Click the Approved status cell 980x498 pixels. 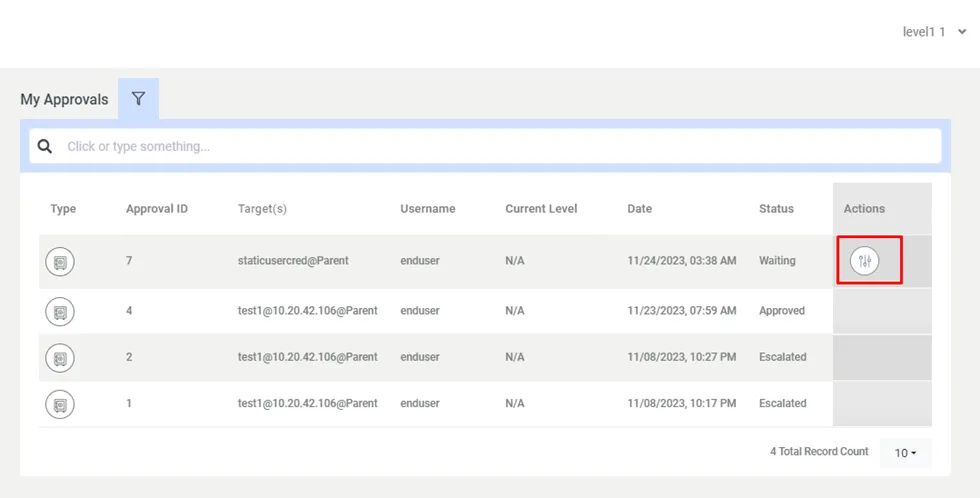pos(782,311)
